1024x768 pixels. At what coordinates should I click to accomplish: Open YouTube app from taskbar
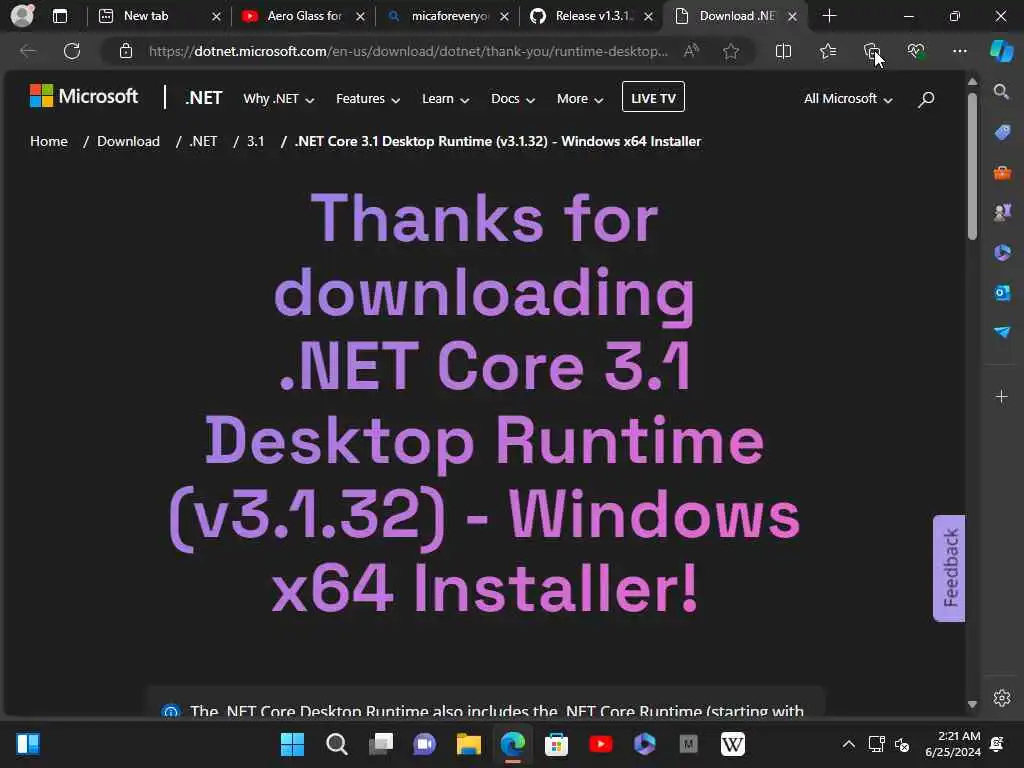coord(600,744)
